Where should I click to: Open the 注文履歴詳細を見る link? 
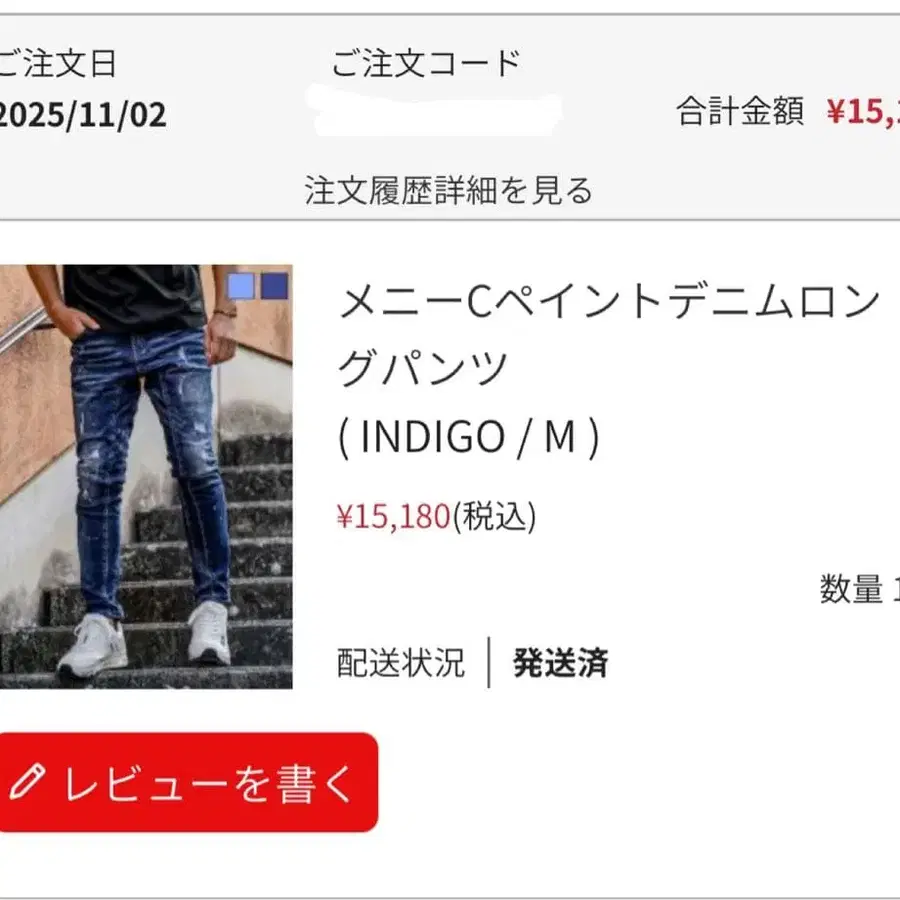[x=448, y=191]
